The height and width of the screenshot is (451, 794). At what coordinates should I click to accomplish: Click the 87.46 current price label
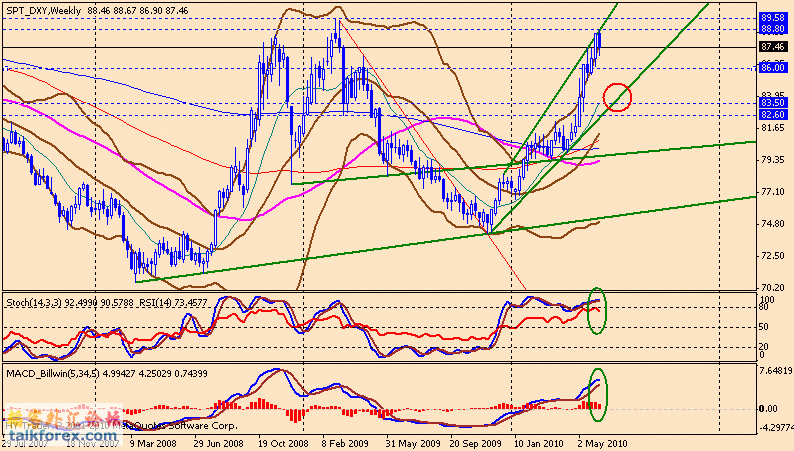(x=772, y=46)
